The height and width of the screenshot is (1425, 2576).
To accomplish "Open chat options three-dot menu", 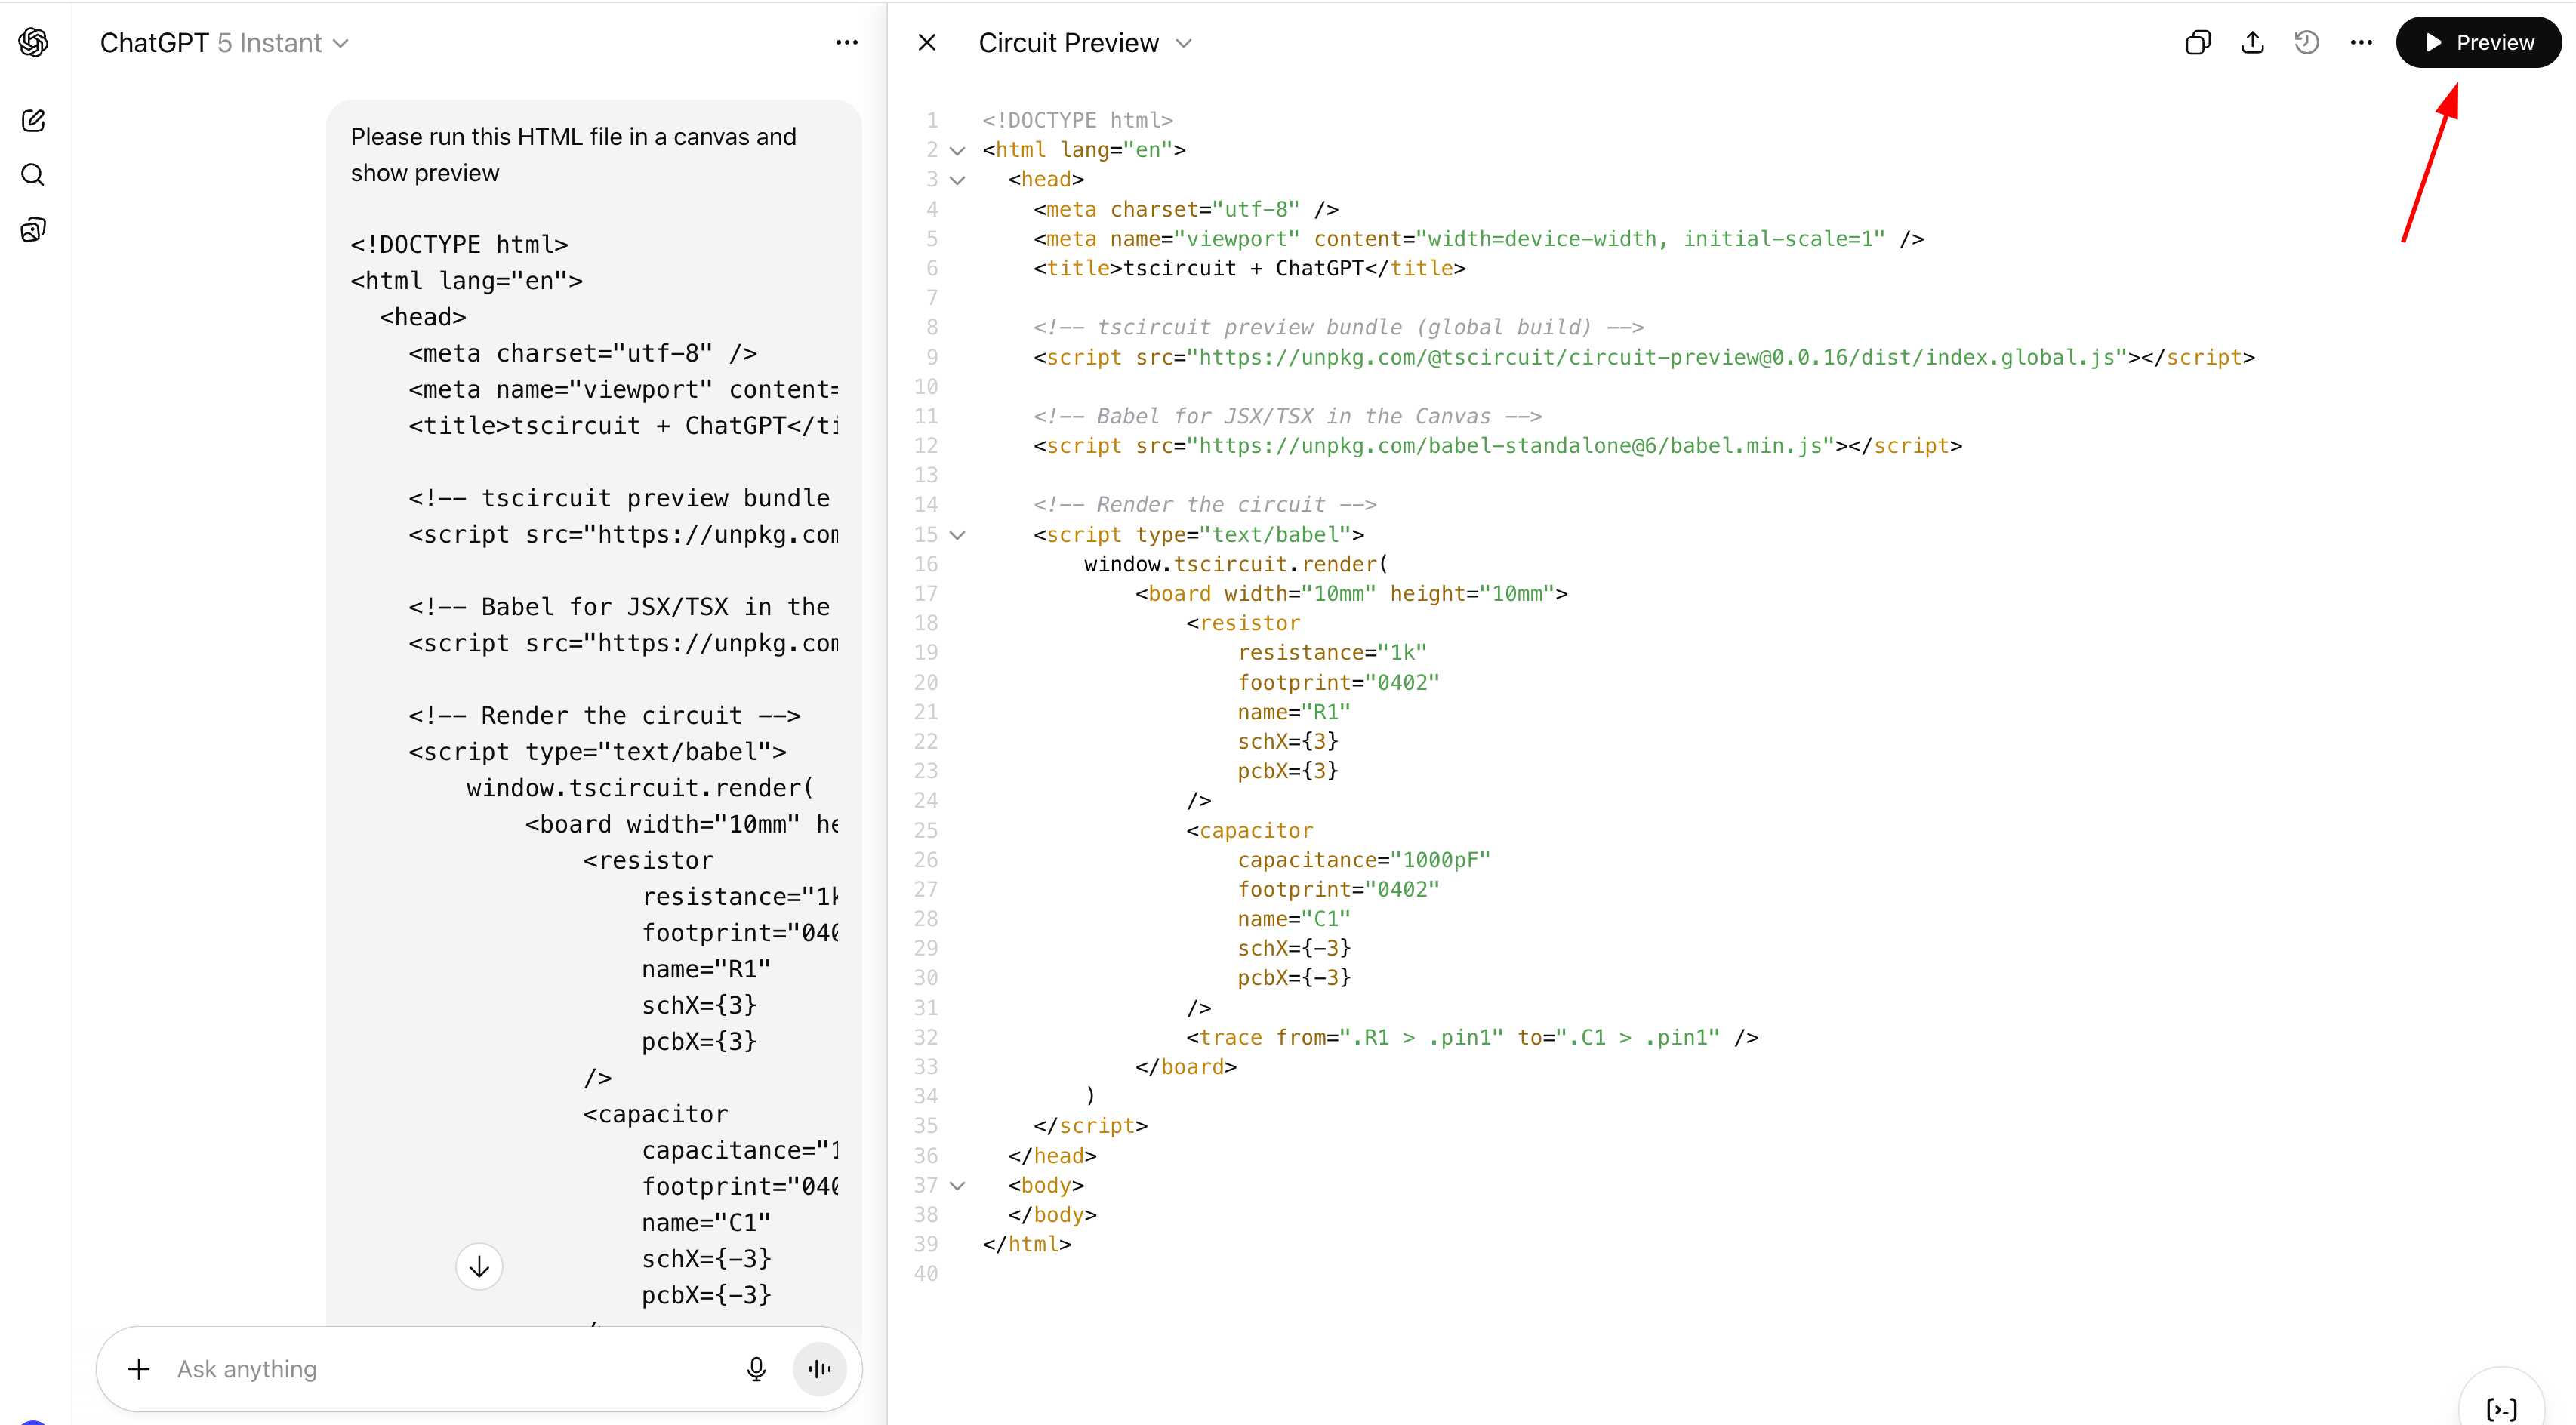I will [846, 42].
